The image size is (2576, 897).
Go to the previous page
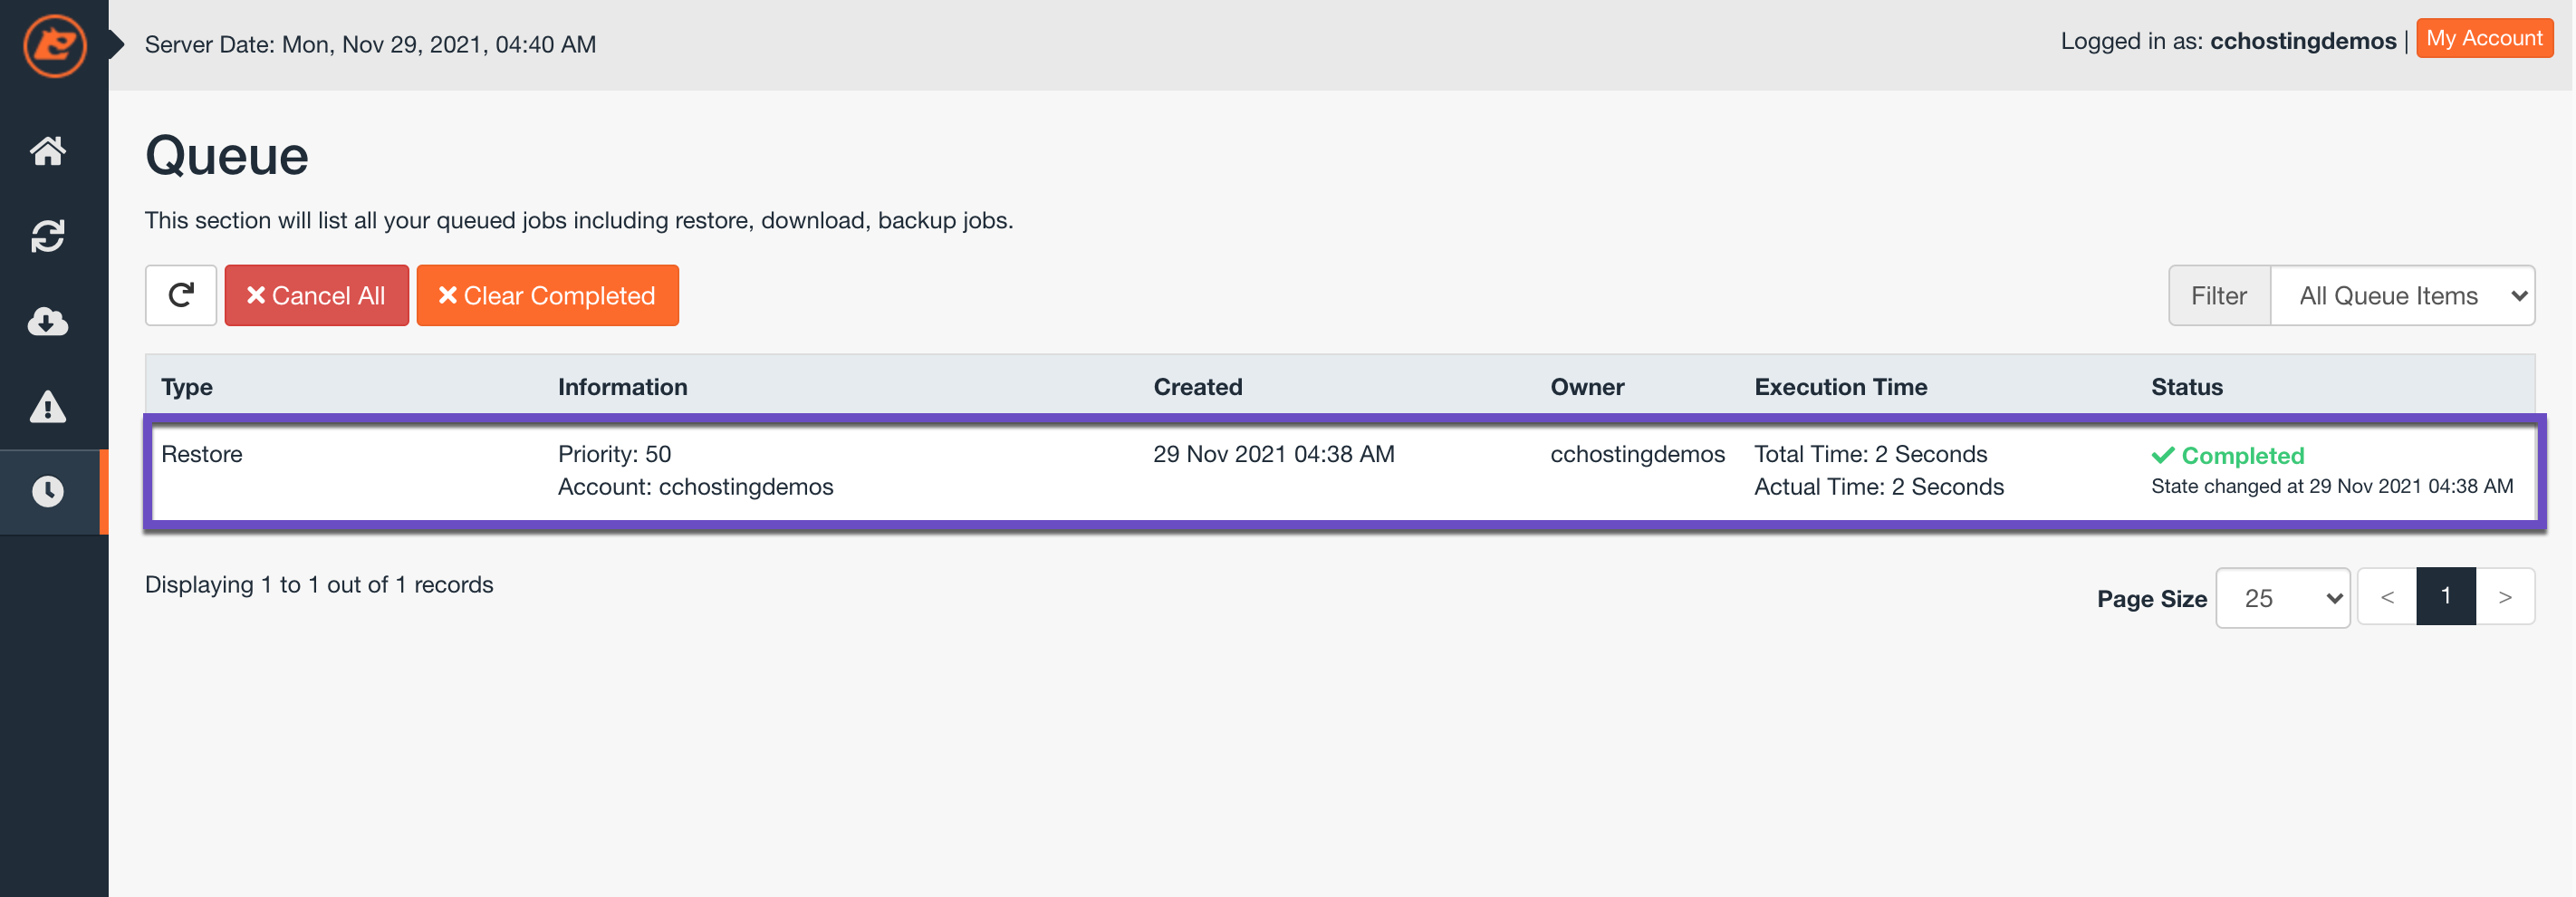pos(2386,597)
